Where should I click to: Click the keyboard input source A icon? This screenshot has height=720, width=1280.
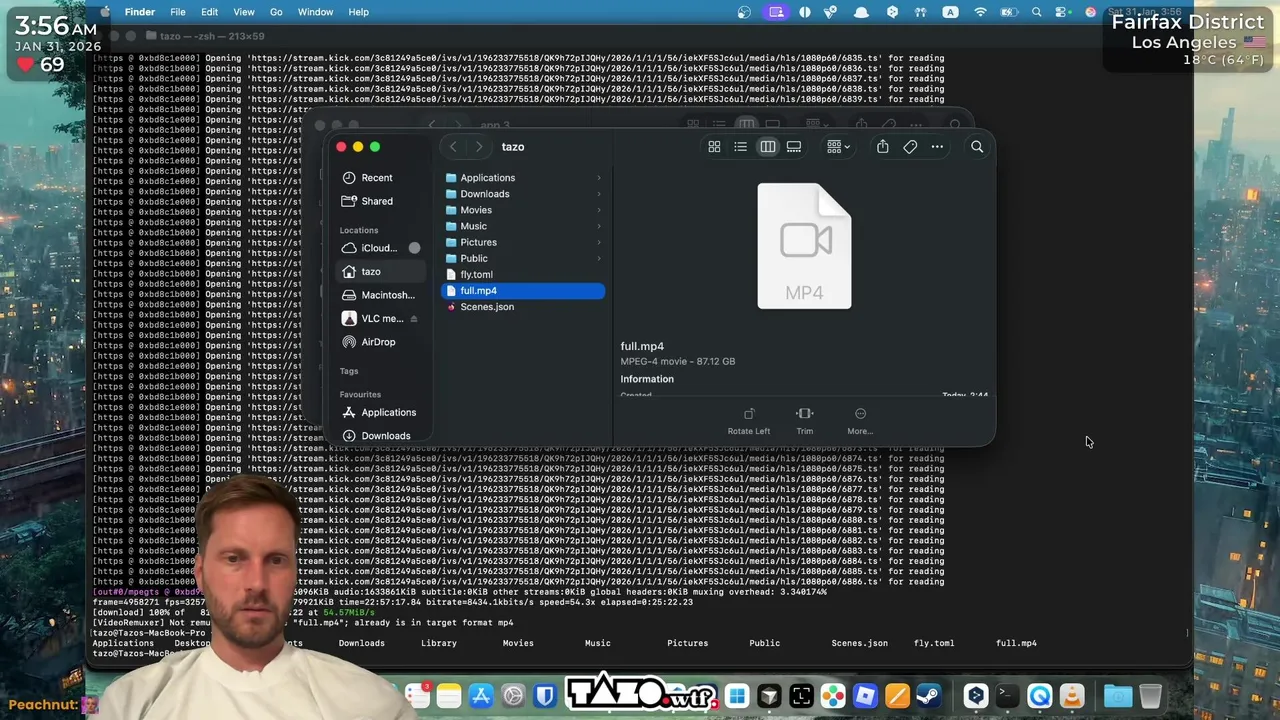click(x=951, y=12)
